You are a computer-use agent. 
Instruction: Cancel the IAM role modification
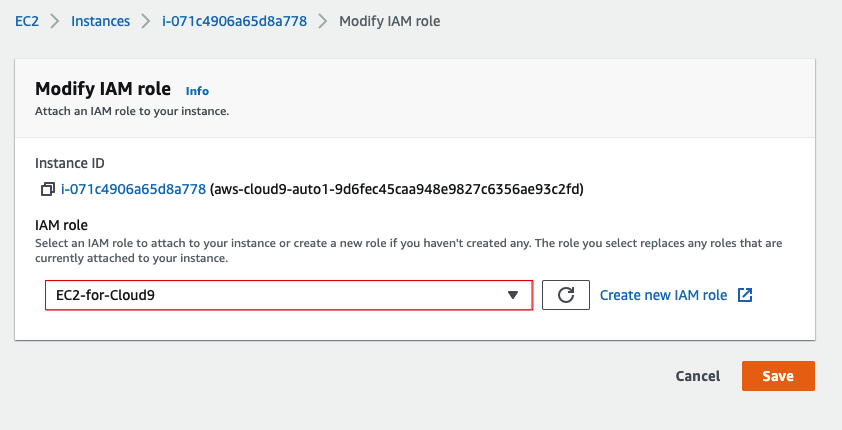pyautogui.click(x=698, y=376)
